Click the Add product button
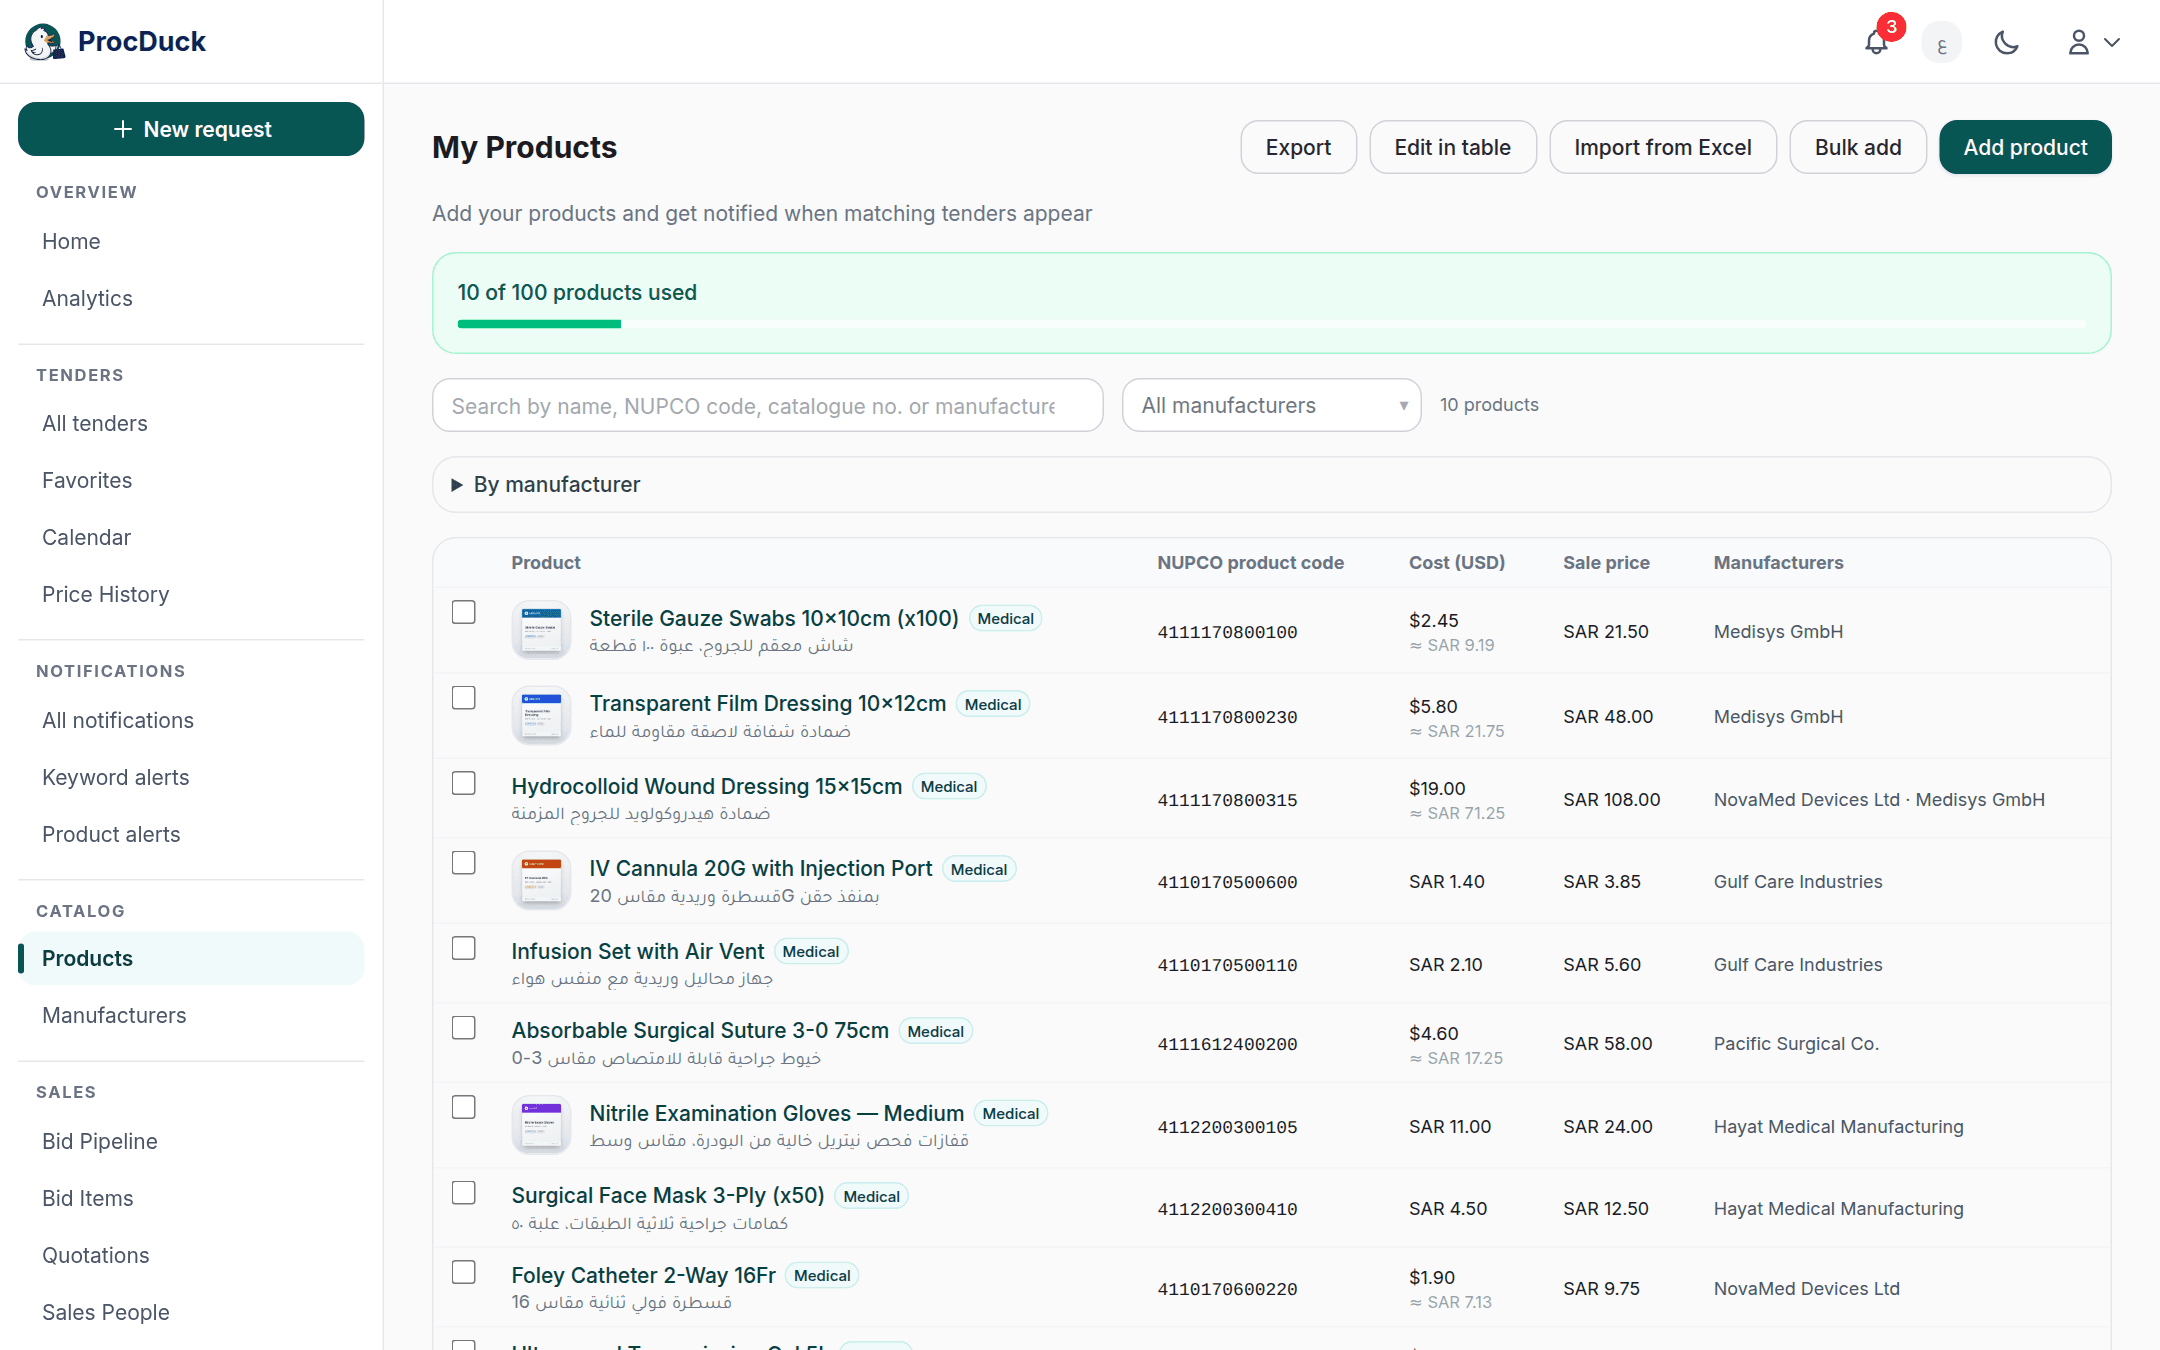Screen dimensions: 2160x1350 [x=2025, y=147]
